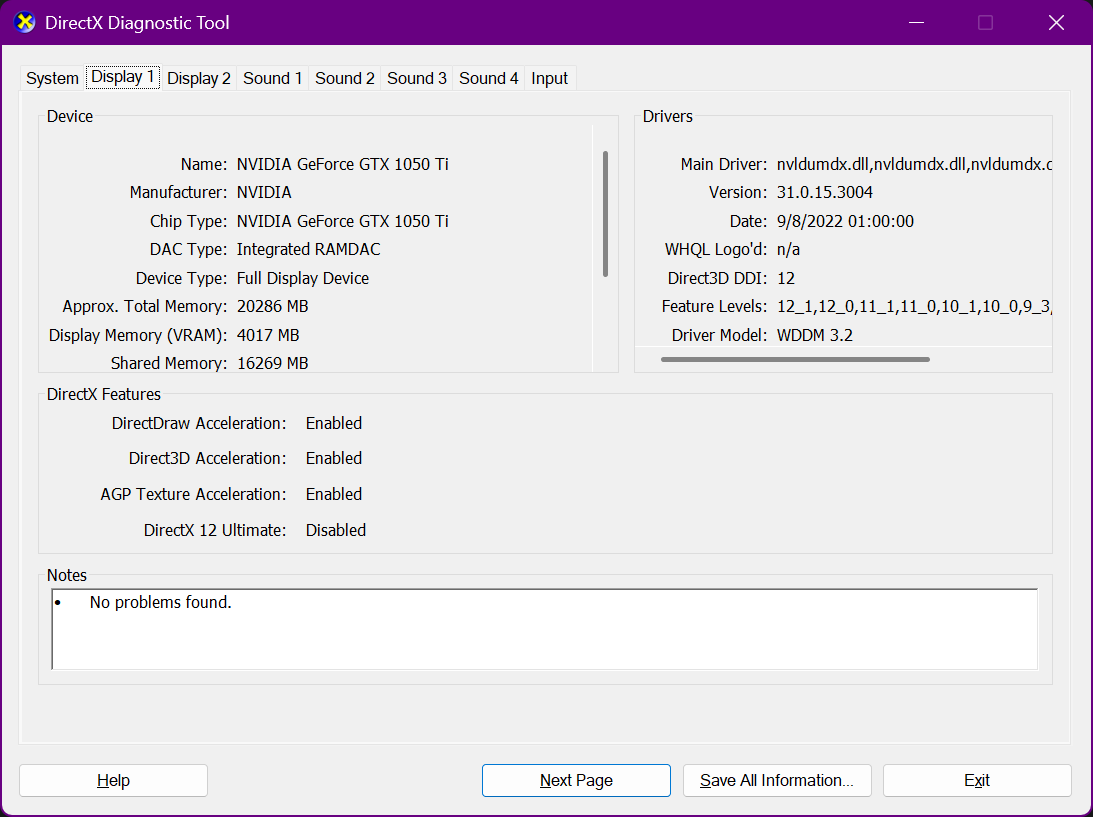Select the Sound 4 tab
The width and height of the screenshot is (1093, 817).
pyautogui.click(x=489, y=78)
